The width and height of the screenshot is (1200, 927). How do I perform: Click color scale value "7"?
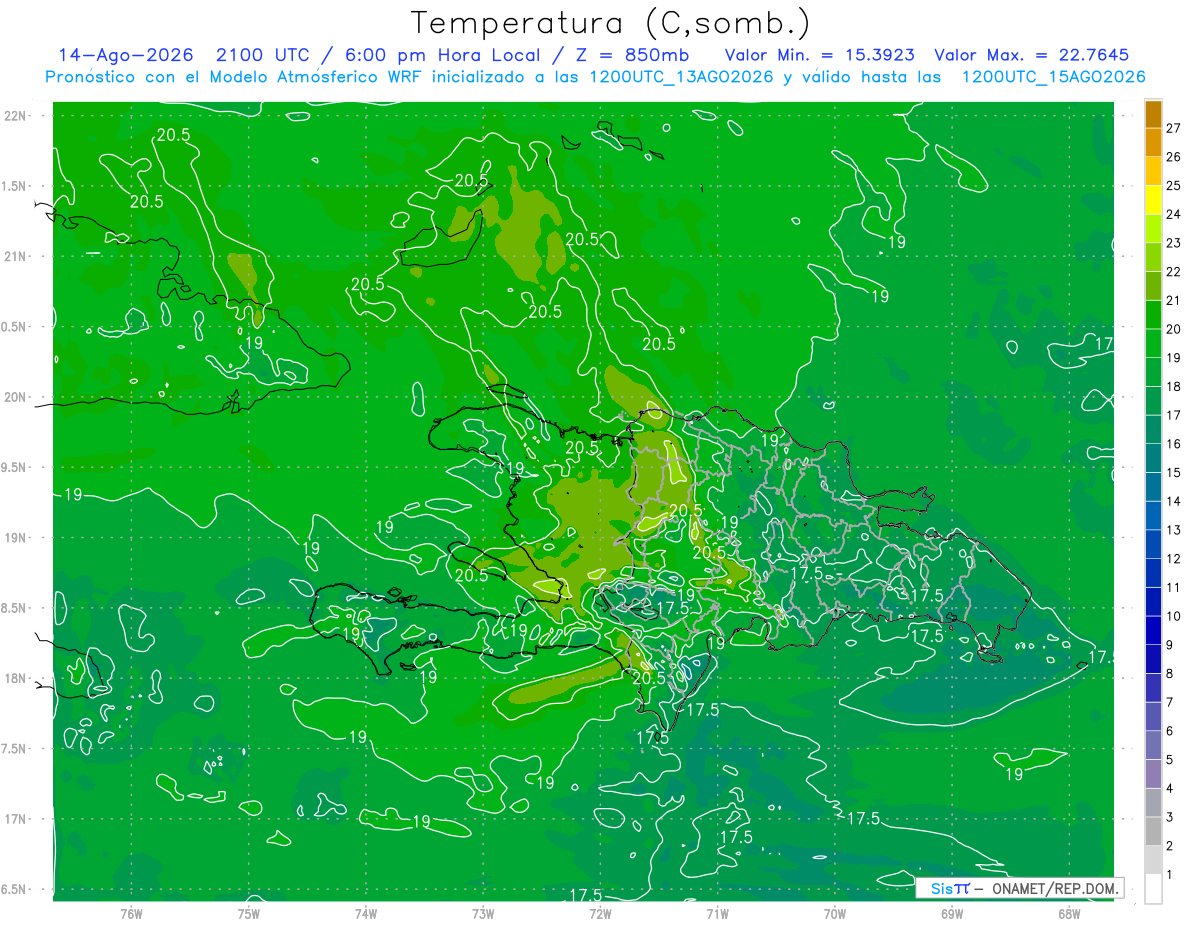pos(1171,702)
